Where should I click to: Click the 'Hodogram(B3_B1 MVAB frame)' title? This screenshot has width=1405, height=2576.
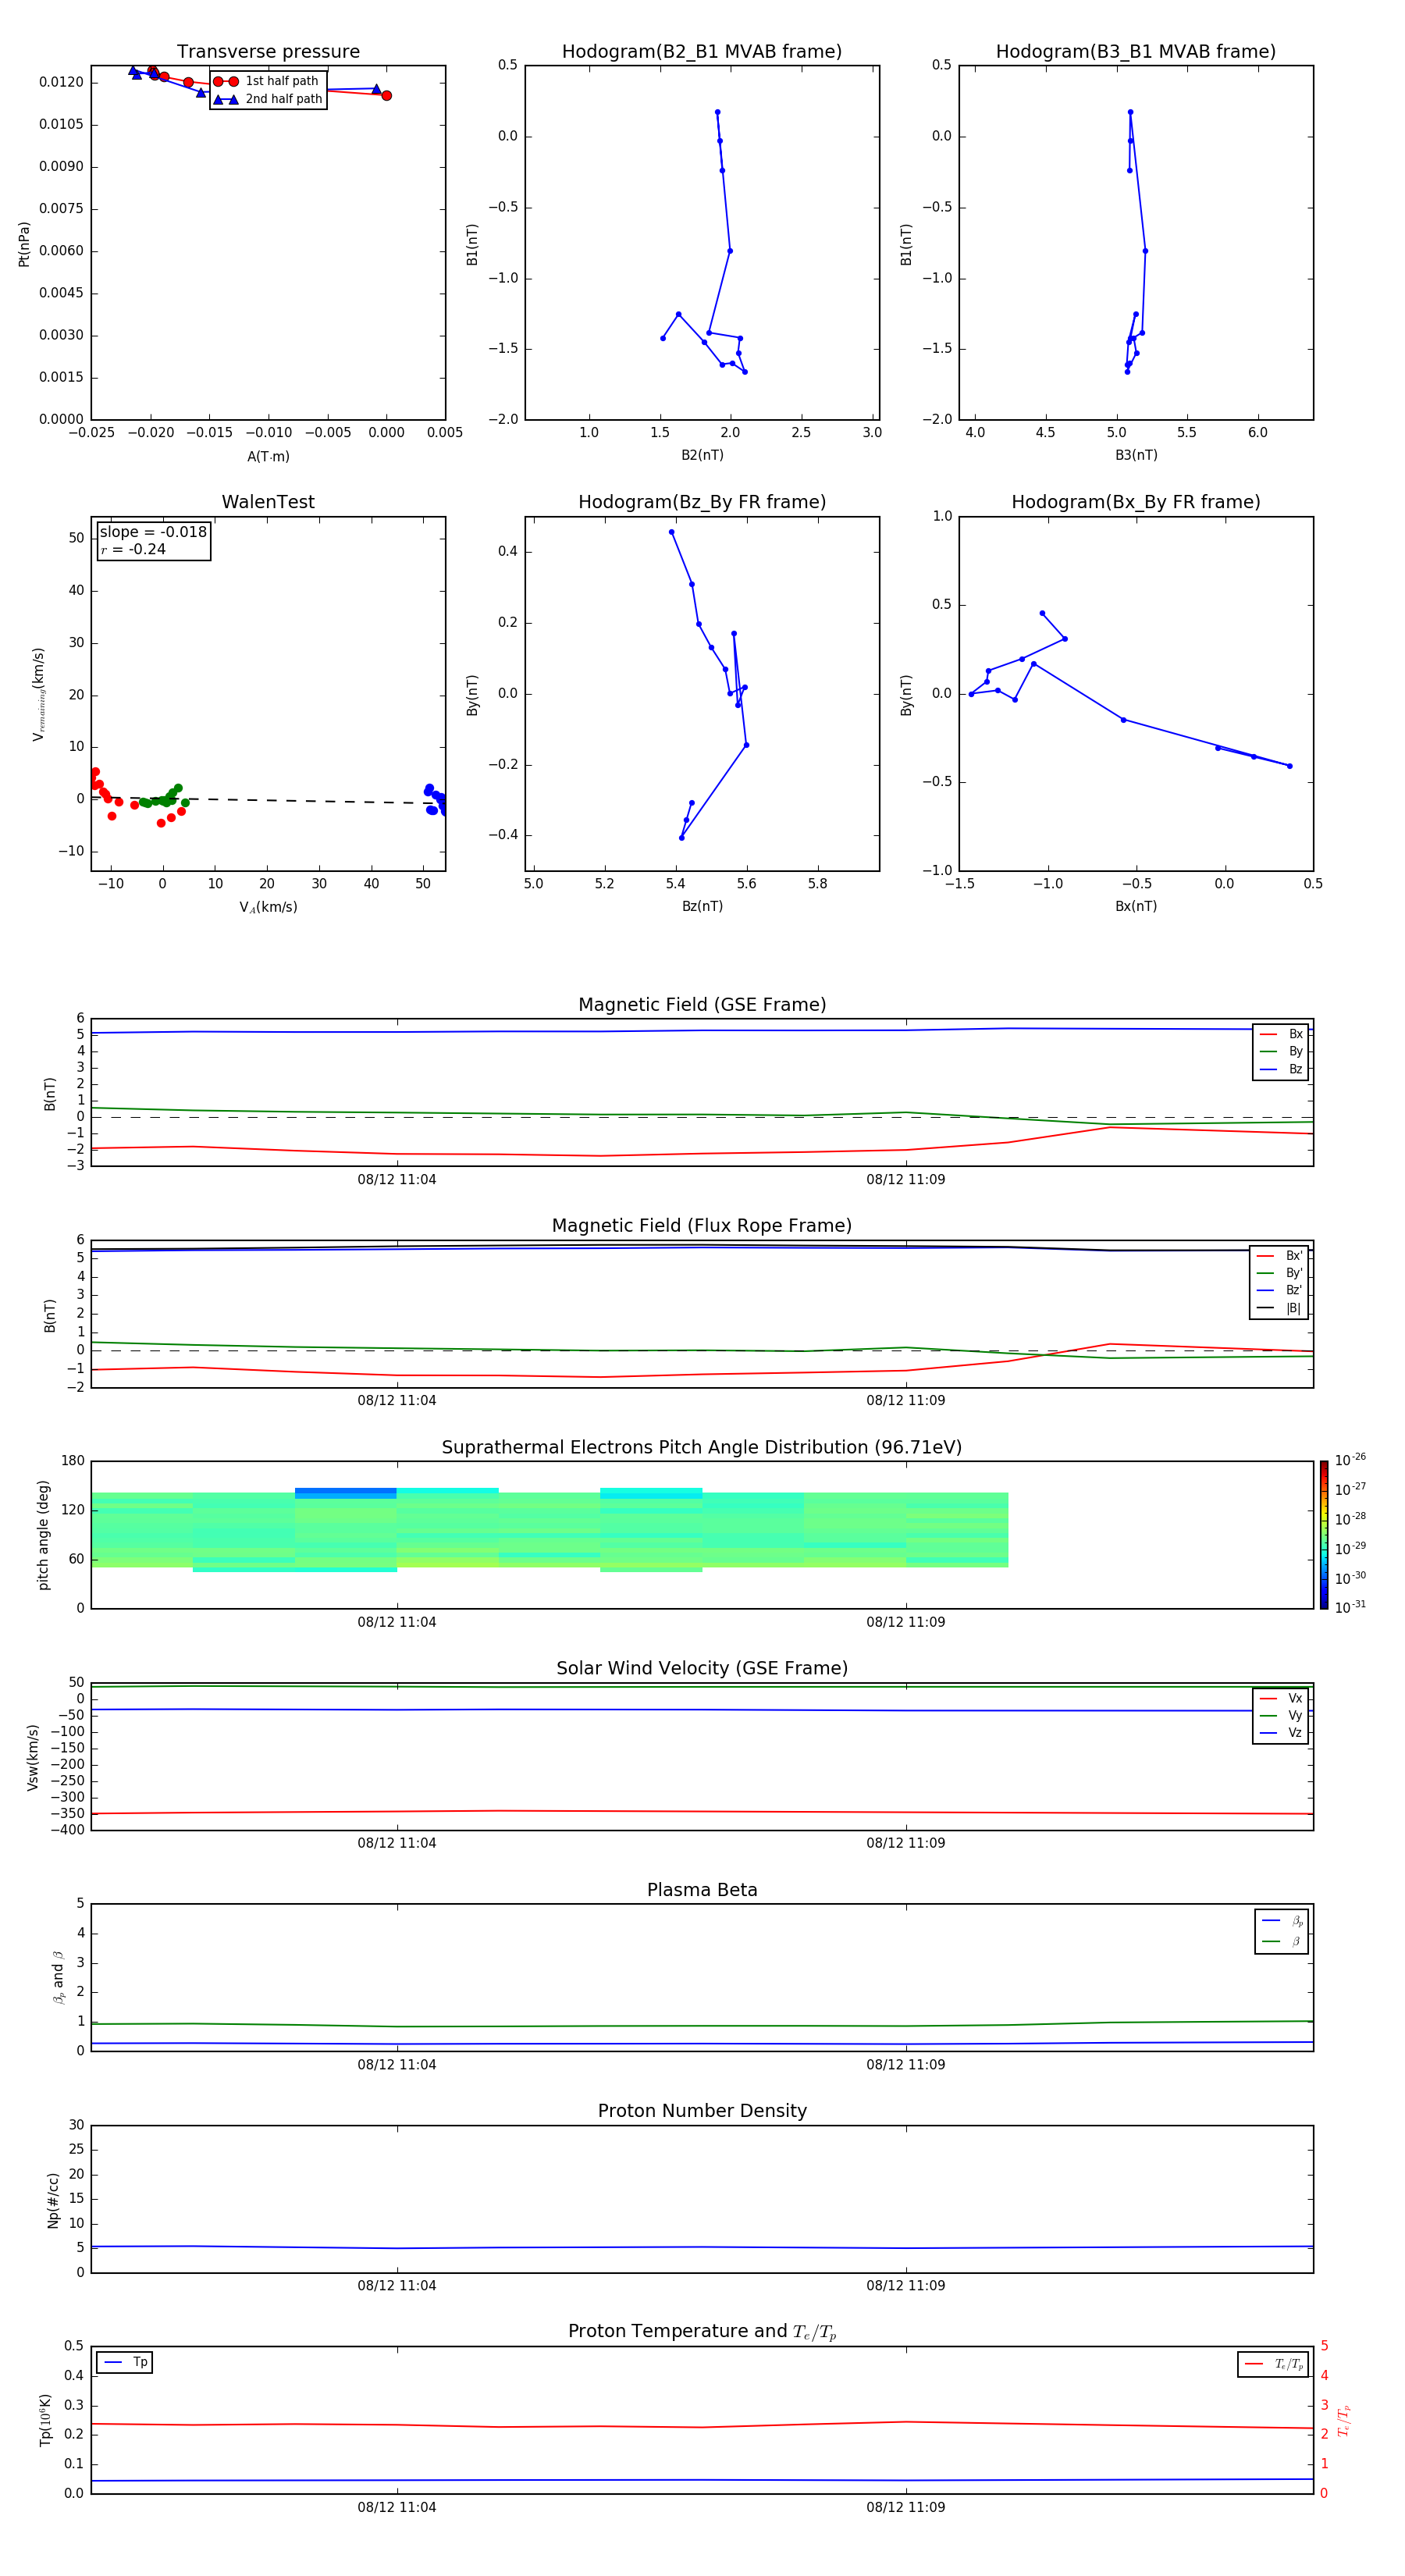pyautogui.click(x=1136, y=52)
